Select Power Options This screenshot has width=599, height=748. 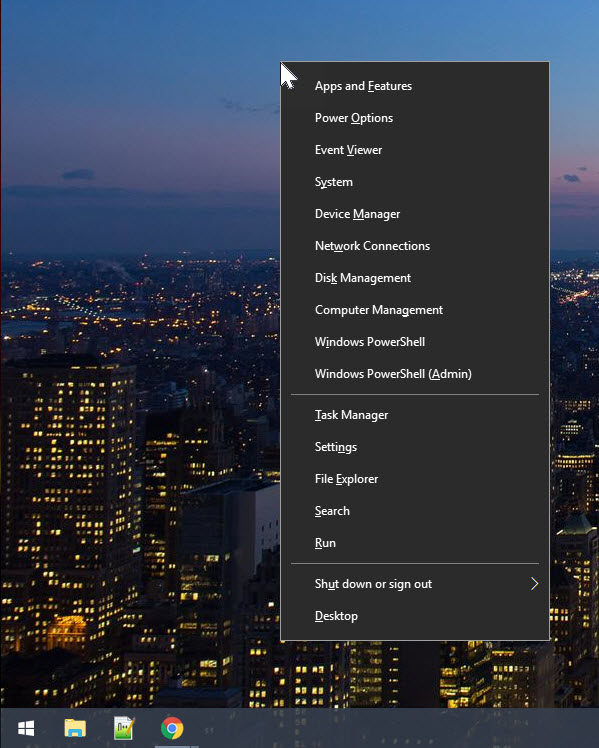[x=415, y=118]
